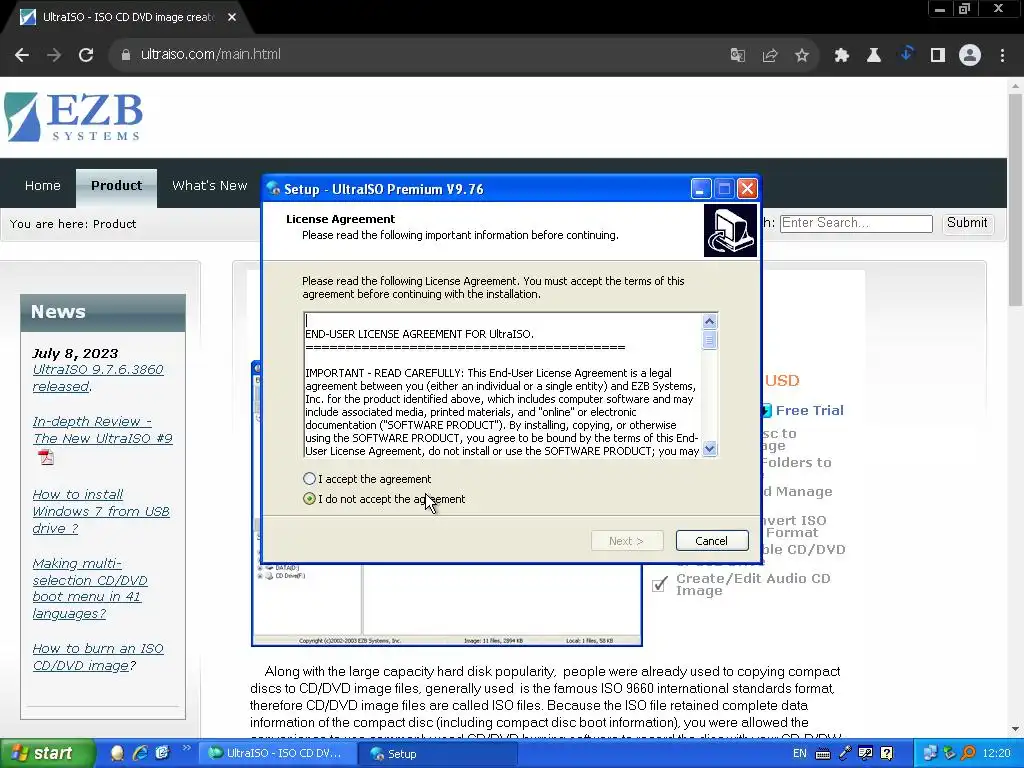Launch Internet Explorer from quick launch
1024x768 pixels.
pos(140,754)
